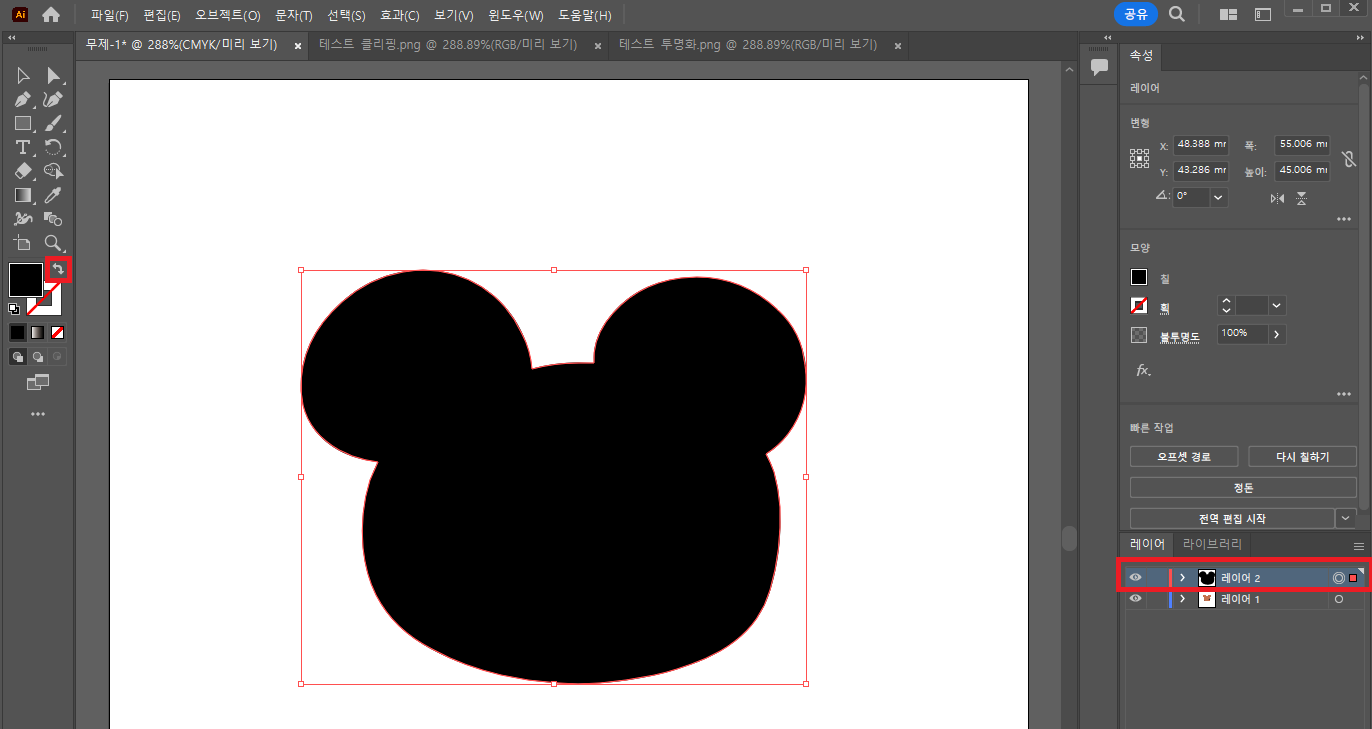
Task: Select the Eyedropper tool
Action: point(53,196)
